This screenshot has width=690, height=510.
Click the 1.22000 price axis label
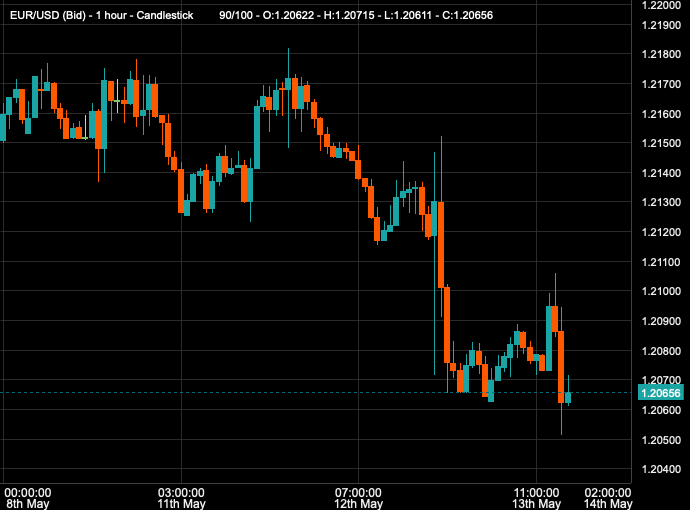point(661,5)
